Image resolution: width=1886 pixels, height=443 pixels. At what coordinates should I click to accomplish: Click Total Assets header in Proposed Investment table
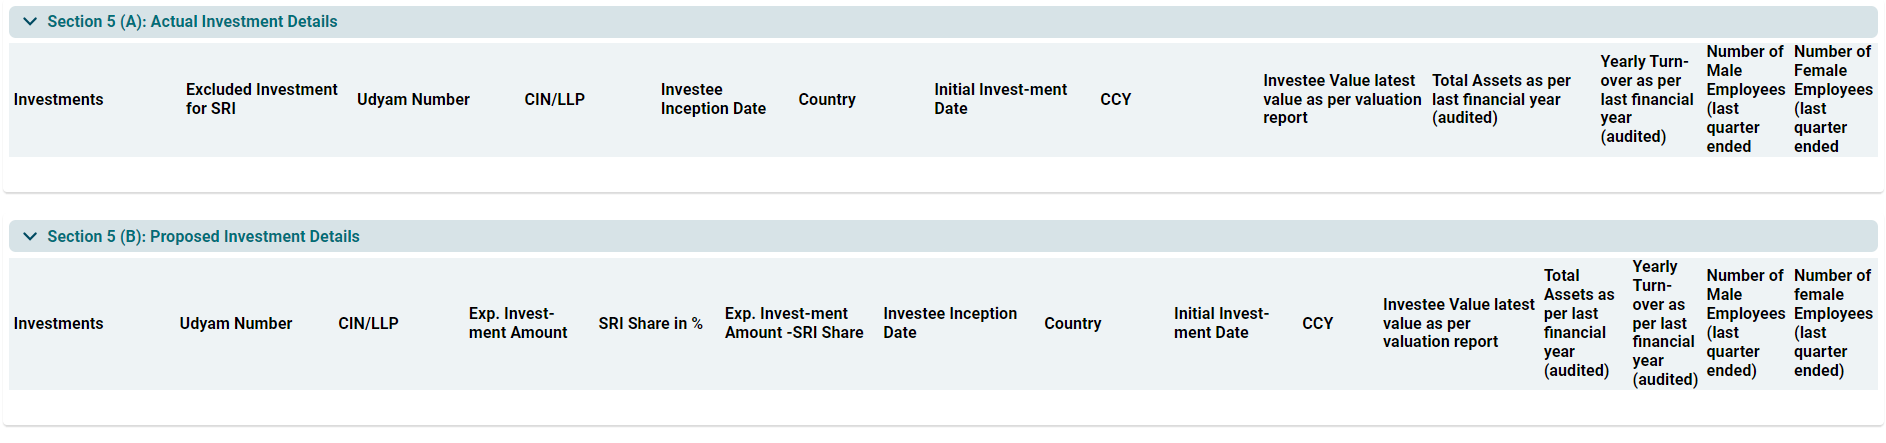point(1578,323)
